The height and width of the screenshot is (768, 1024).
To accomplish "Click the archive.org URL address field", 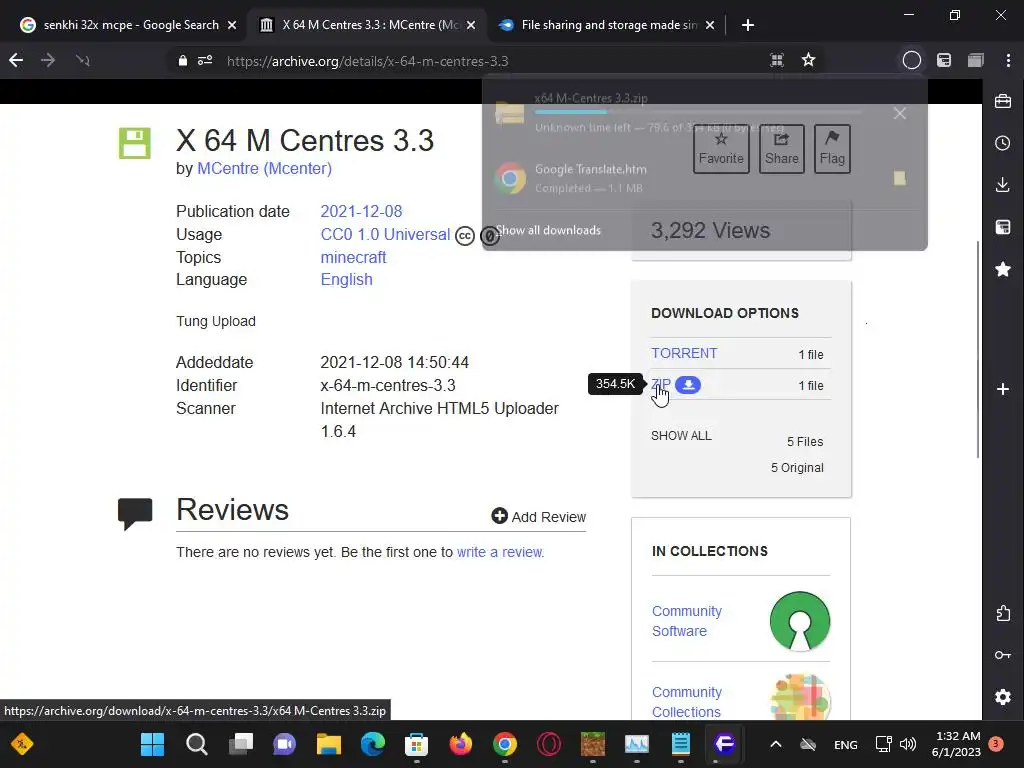I will [x=368, y=61].
